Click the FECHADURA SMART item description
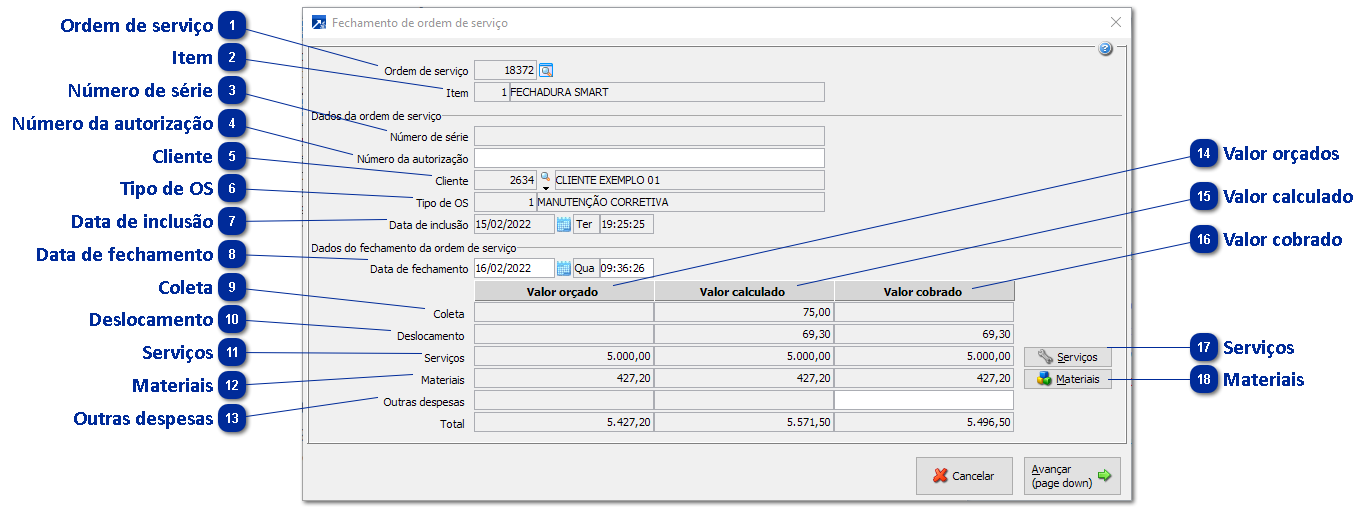Viewport: 1369px width, 517px height. tap(667, 92)
